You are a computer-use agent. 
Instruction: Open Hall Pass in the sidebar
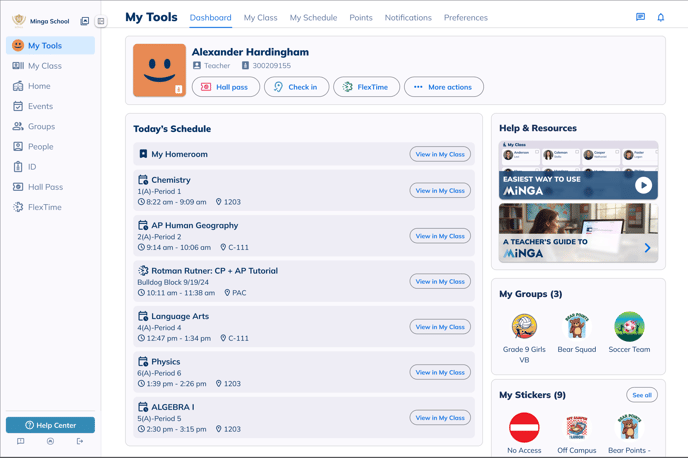click(x=45, y=187)
